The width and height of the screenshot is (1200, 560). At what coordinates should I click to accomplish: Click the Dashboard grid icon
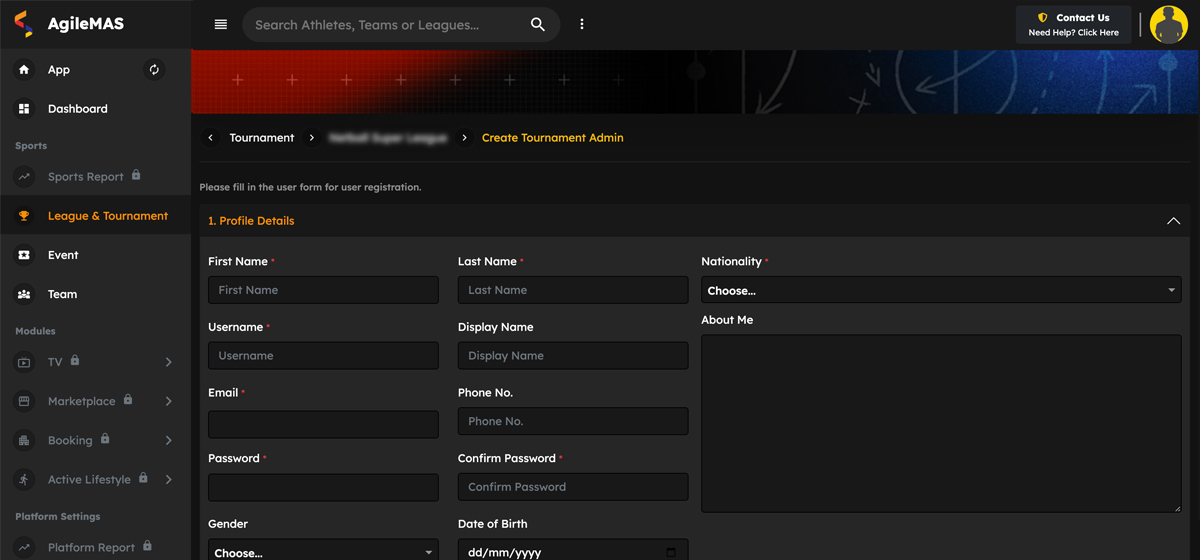tap(24, 109)
